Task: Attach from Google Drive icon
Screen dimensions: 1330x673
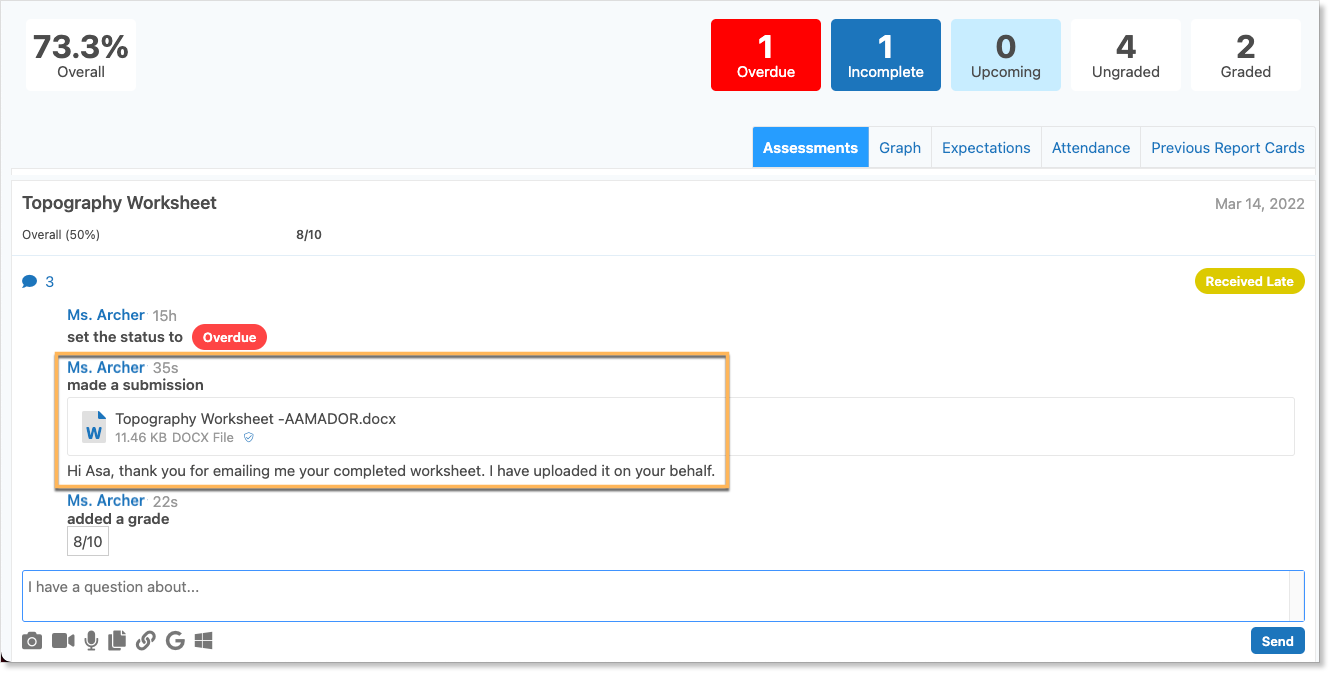Action: (175, 641)
